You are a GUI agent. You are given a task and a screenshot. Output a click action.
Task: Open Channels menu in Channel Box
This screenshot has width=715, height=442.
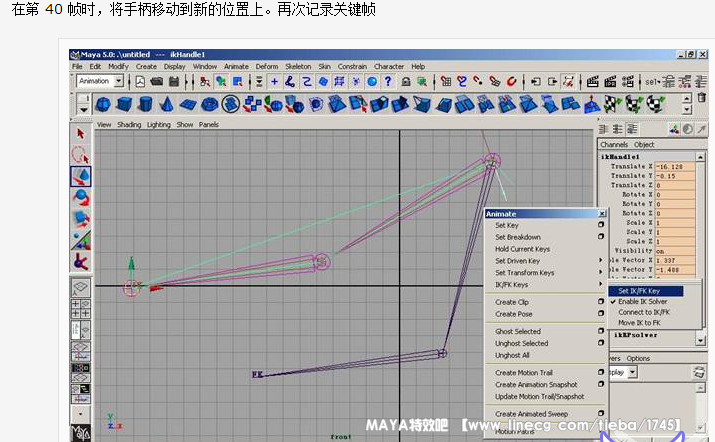click(614, 145)
